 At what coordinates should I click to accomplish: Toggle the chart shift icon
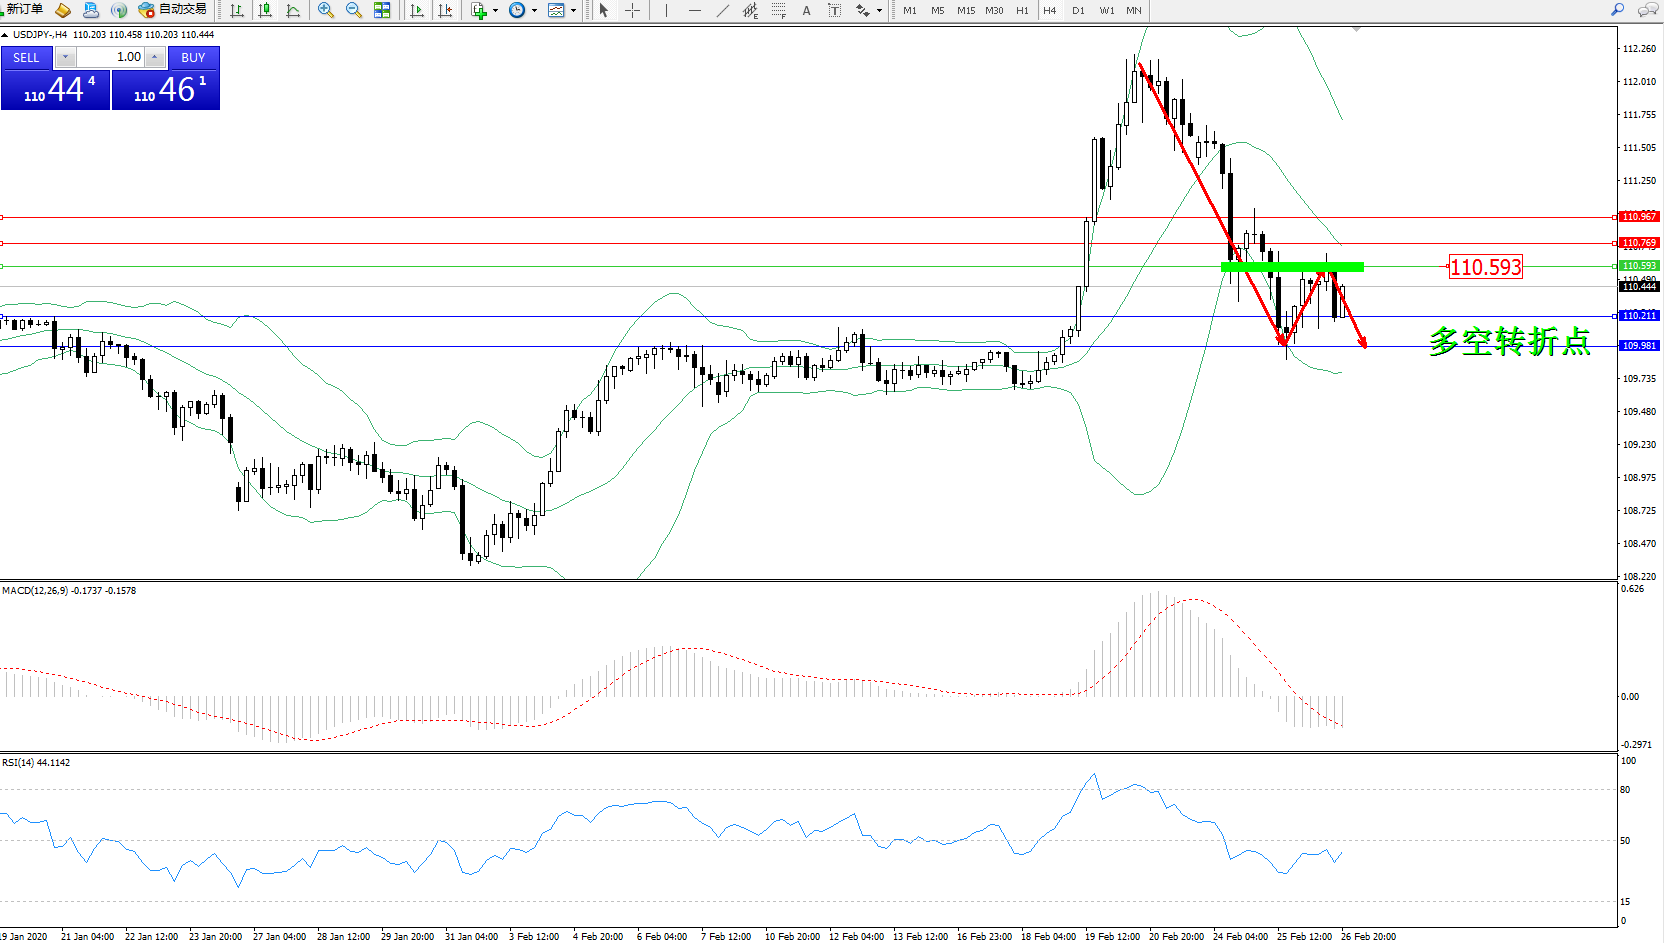point(445,10)
